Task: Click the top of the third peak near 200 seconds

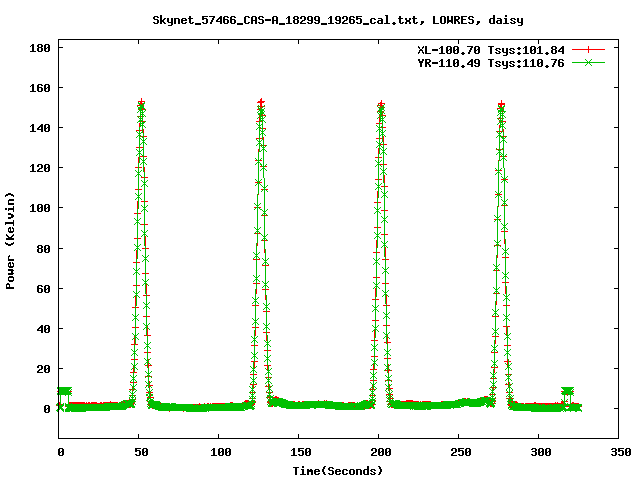Action: [381, 104]
